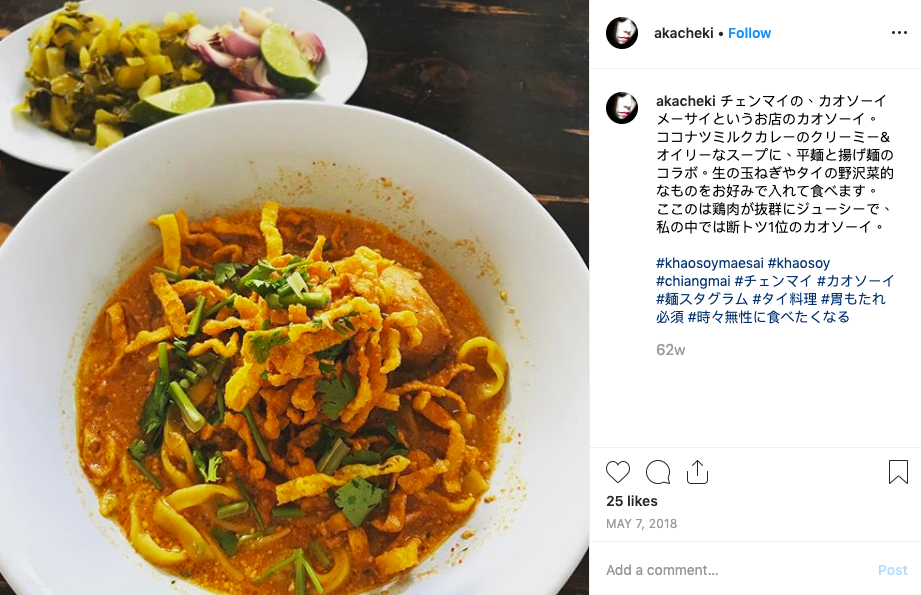Share the post using share icon
Image resolution: width=921 pixels, height=595 pixels.
click(x=697, y=472)
